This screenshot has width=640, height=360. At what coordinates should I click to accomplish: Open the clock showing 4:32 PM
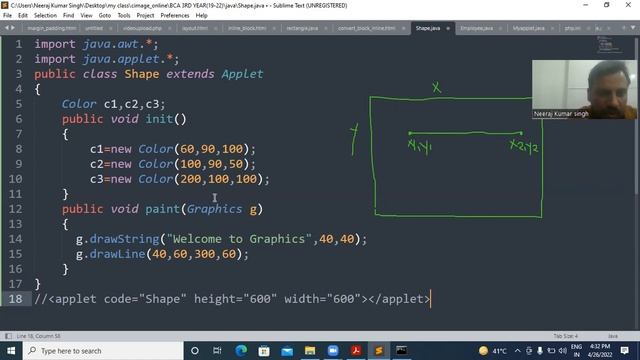600,351
